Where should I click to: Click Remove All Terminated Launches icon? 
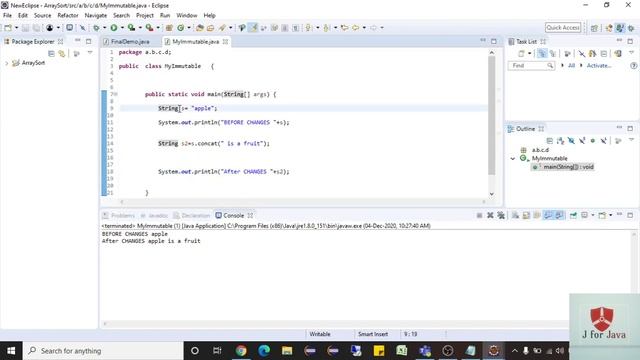coord(501,215)
